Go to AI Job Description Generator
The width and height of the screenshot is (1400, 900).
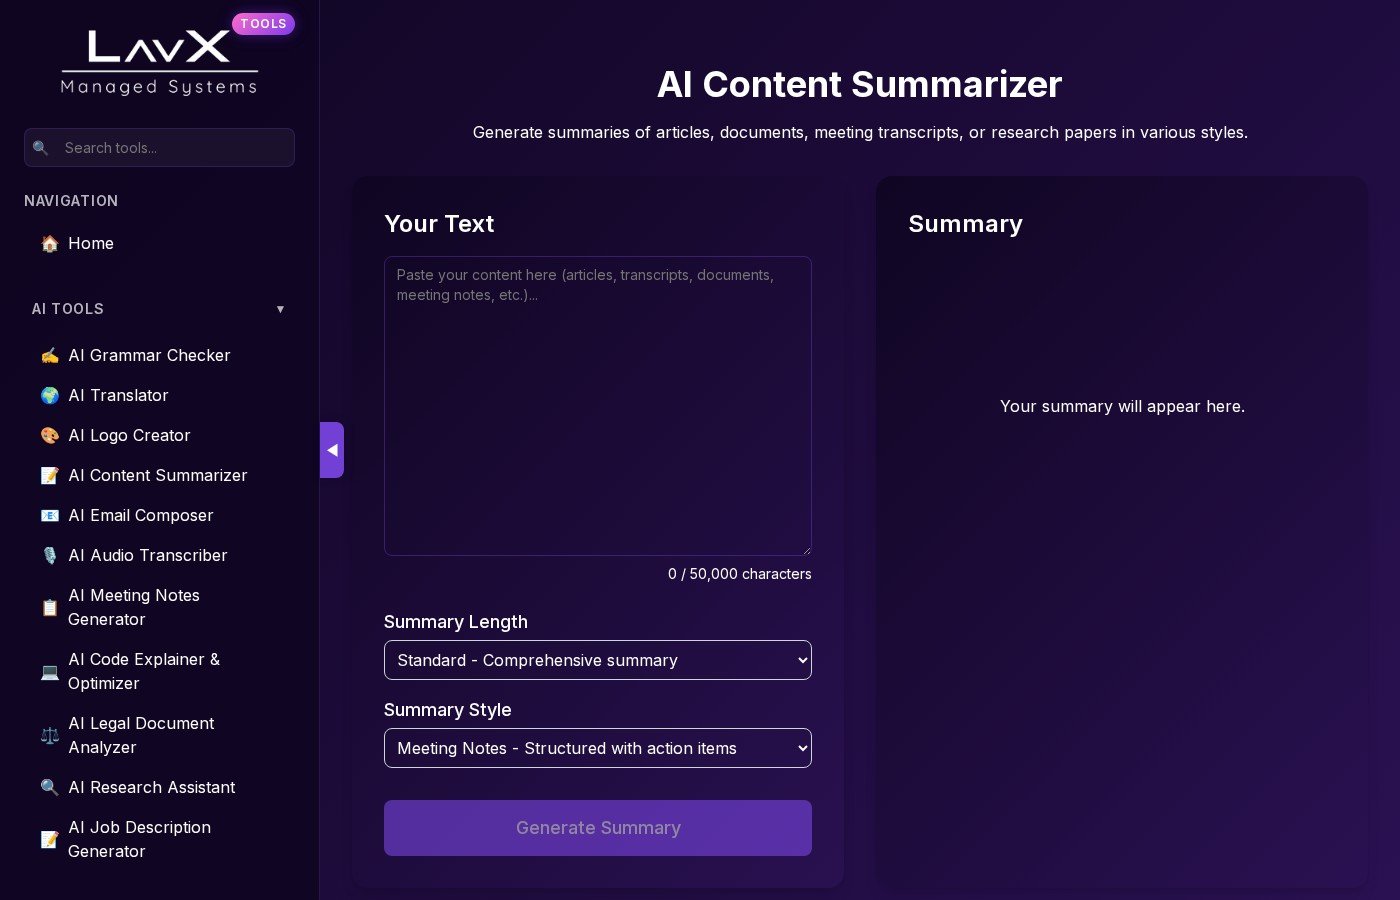[139, 839]
